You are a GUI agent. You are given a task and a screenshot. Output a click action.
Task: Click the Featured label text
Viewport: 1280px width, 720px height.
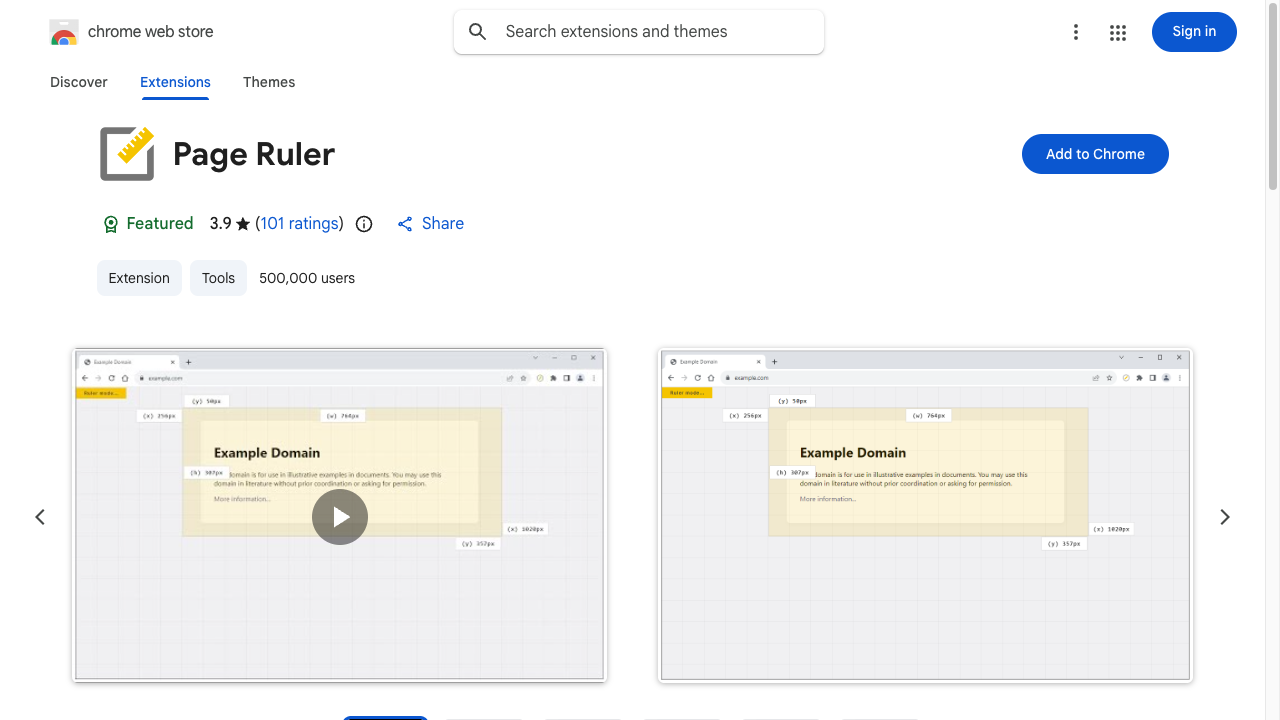(x=160, y=224)
